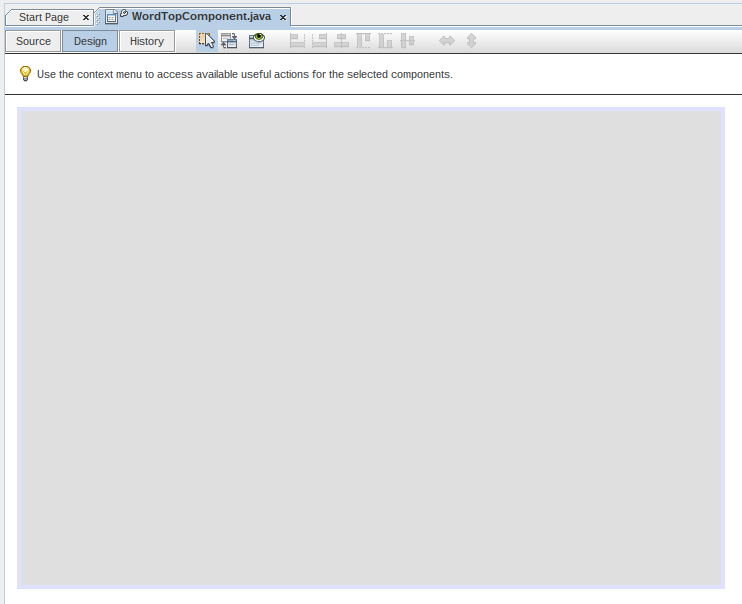
Task: Click Align Bottom in Row icon
Action: coord(385,41)
